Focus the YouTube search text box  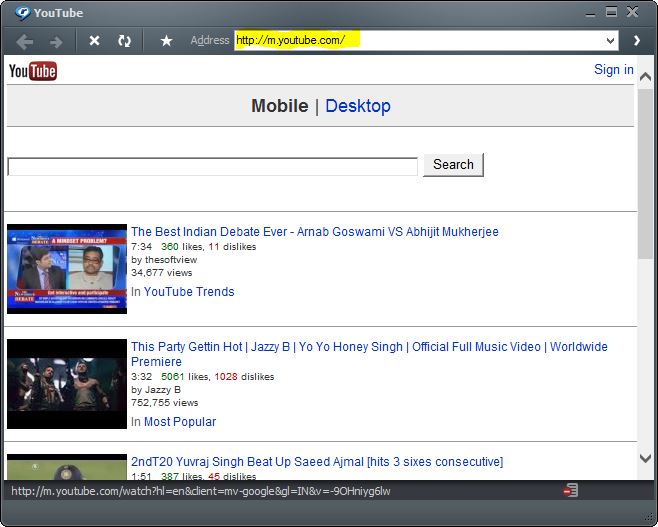coord(213,167)
